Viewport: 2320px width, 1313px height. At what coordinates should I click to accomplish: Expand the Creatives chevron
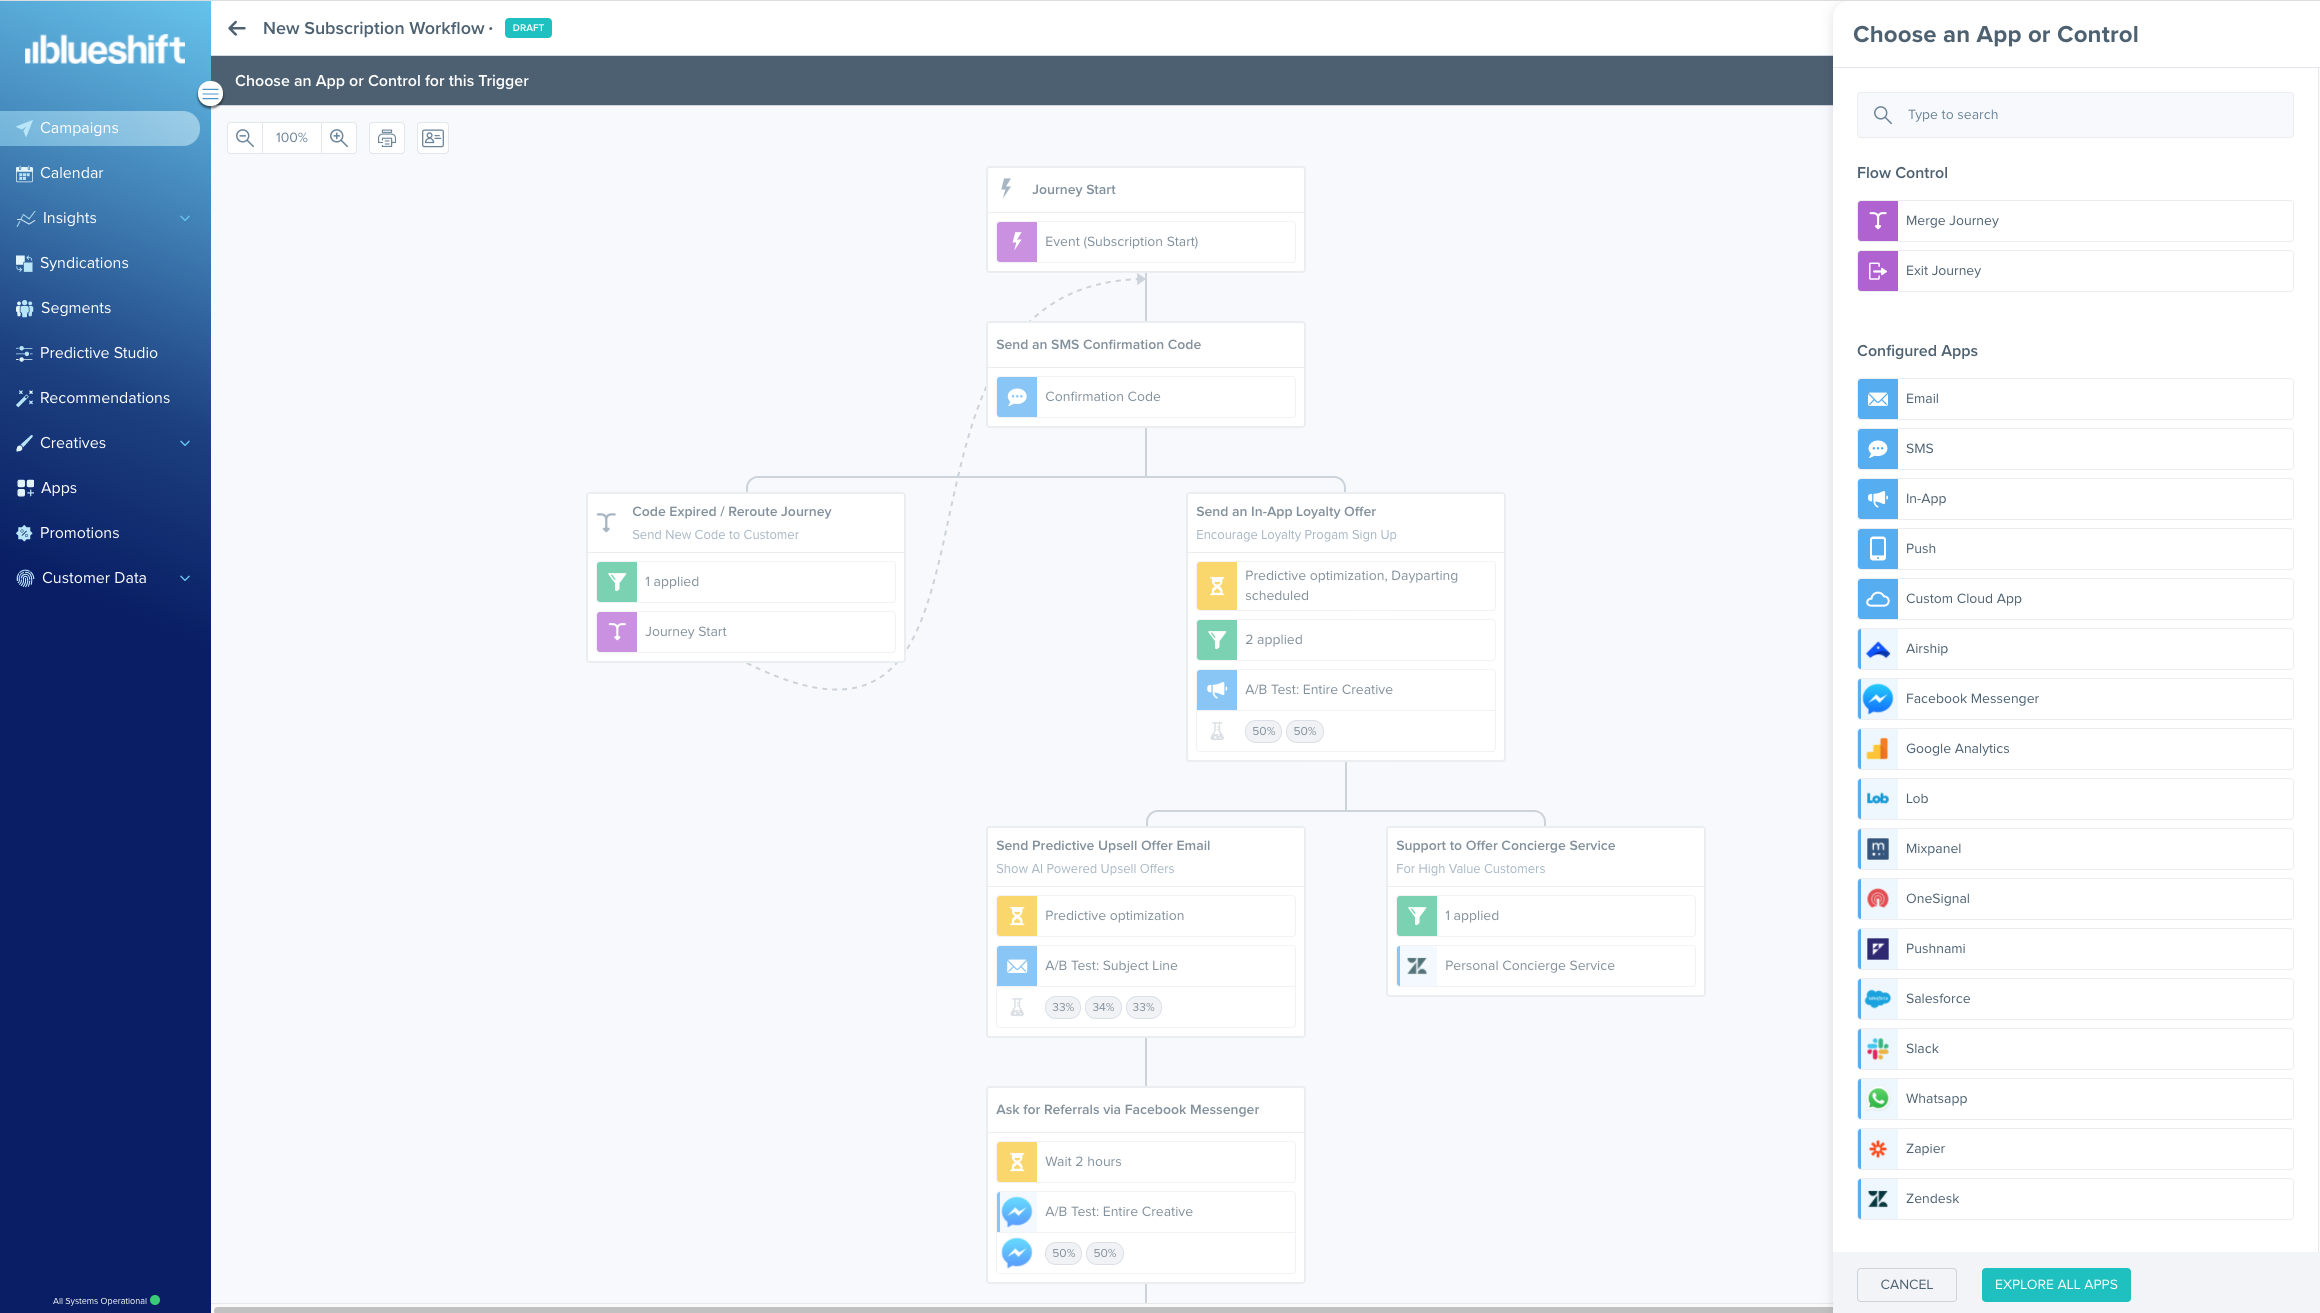[185, 443]
